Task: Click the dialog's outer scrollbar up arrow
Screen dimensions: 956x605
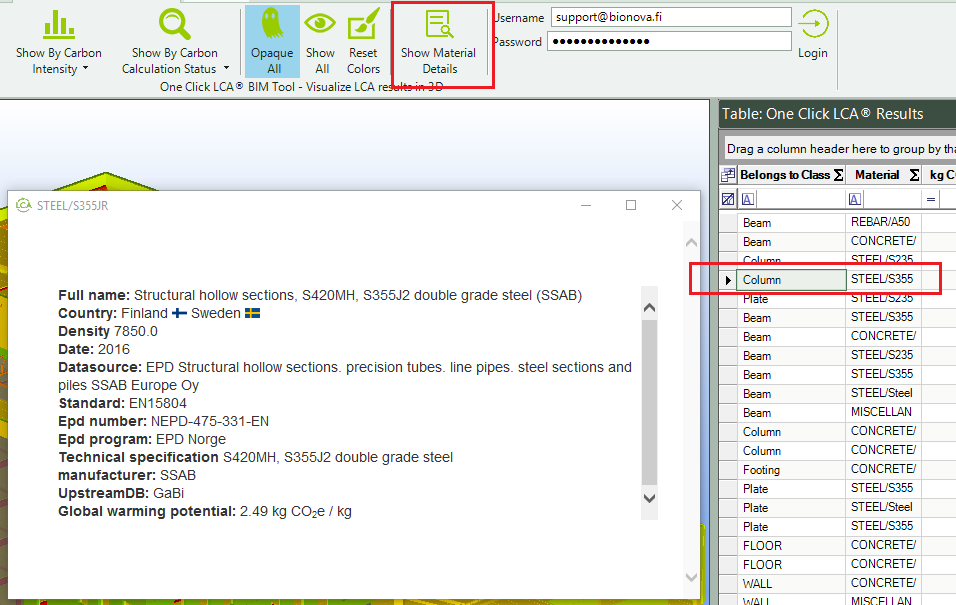Action: pyautogui.click(x=691, y=243)
